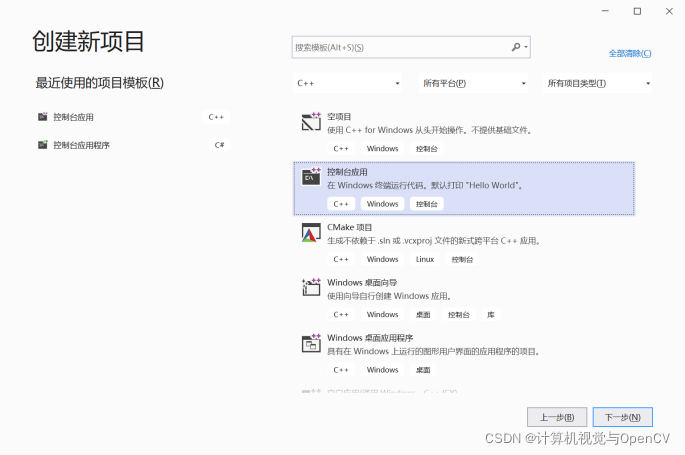The width and height of the screenshot is (685, 455).
Task: Click recent 控制台应用 C++ template icon
Action: point(42,117)
